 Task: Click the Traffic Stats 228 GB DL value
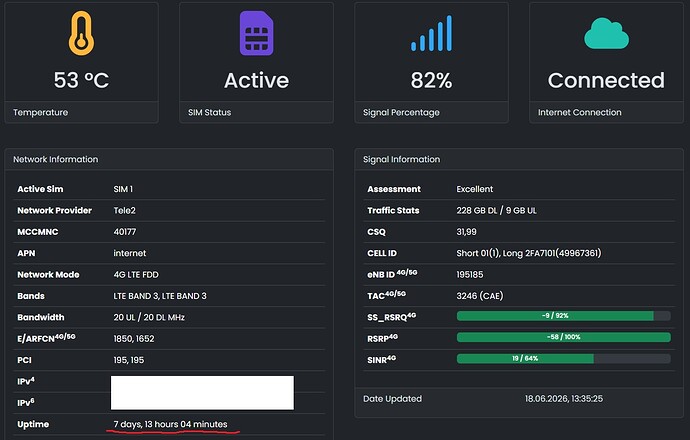point(496,210)
